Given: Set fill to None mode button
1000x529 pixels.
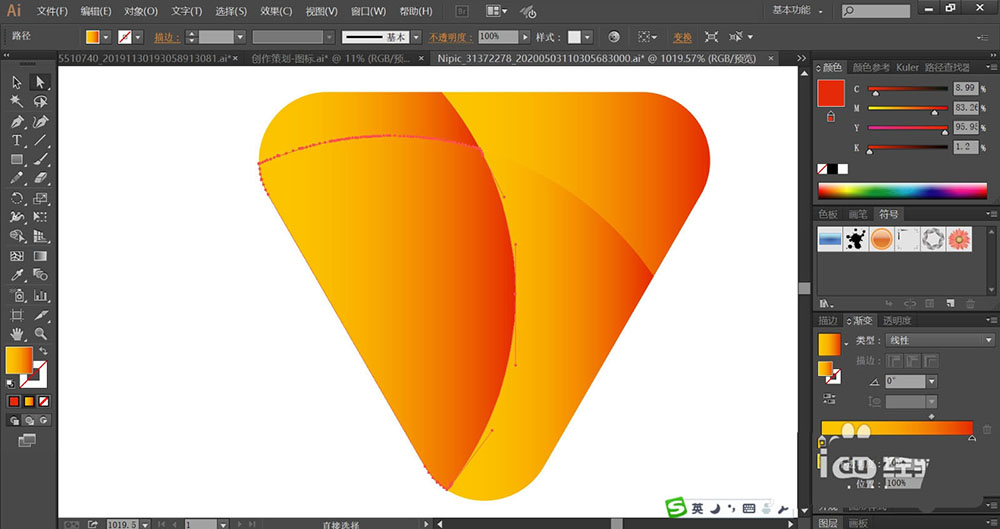Looking at the screenshot, I should [x=43, y=401].
